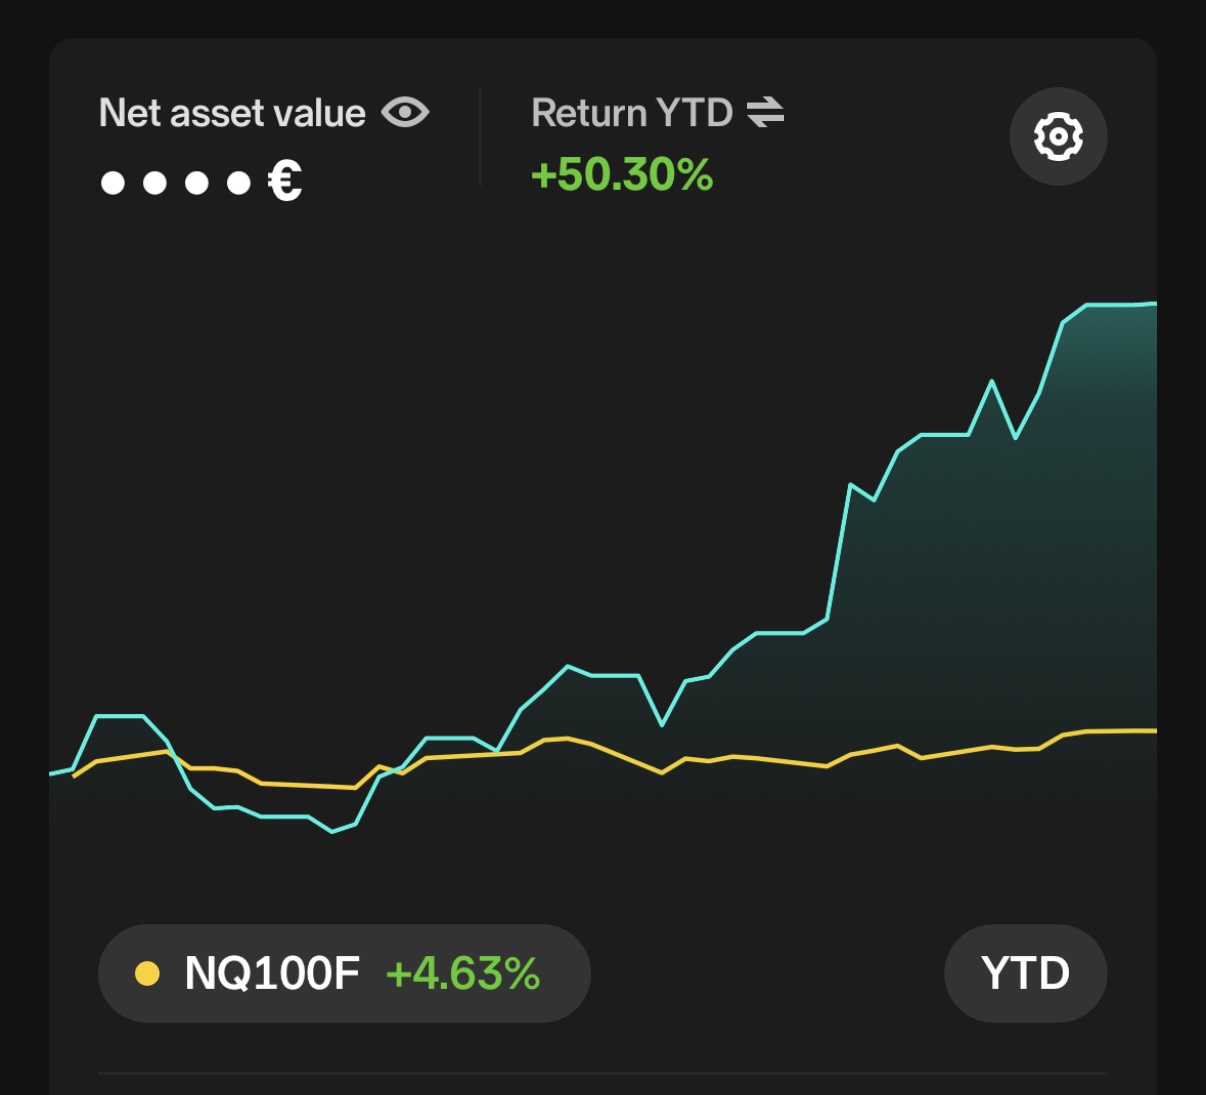Click the yellow dot in the NQ100F pill

(x=147, y=974)
